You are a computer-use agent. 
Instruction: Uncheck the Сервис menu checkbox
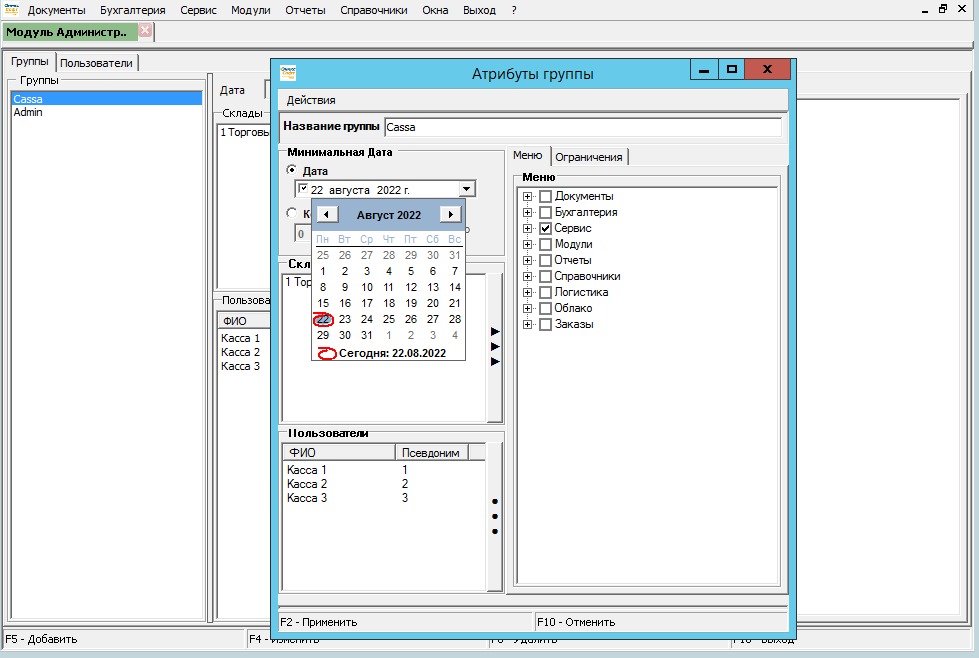pyautogui.click(x=545, y=228)
